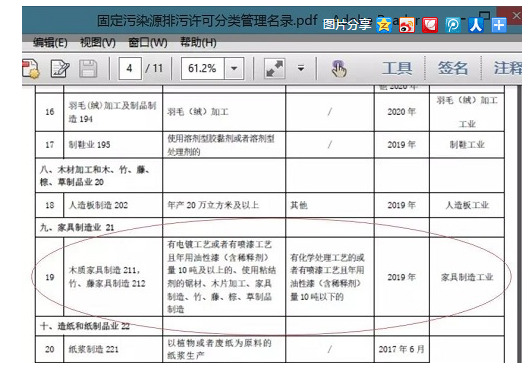Click the 61.2% zoom level box
The image size is (532, 375).
203,69
